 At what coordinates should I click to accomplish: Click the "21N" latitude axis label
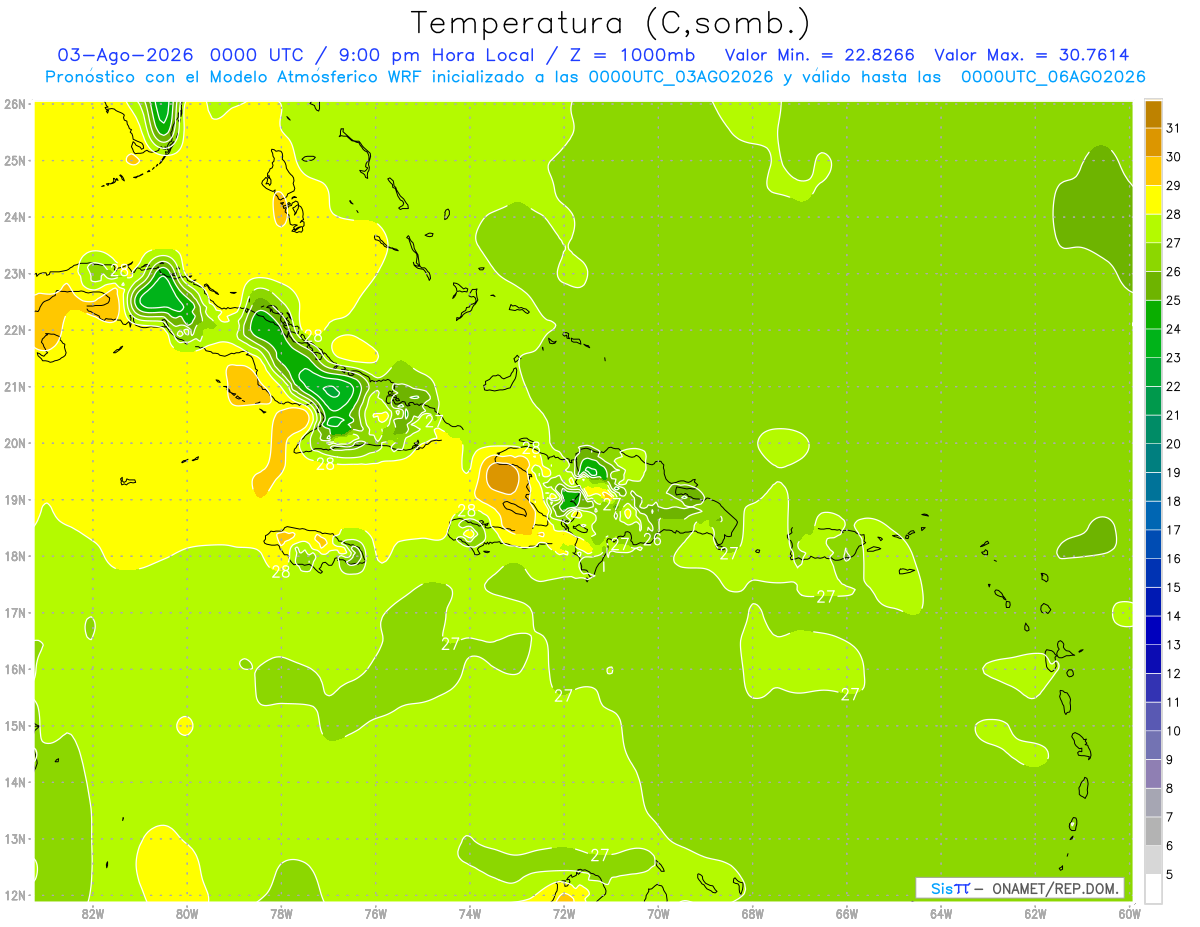pyautogui.click(x=14, y=386)
